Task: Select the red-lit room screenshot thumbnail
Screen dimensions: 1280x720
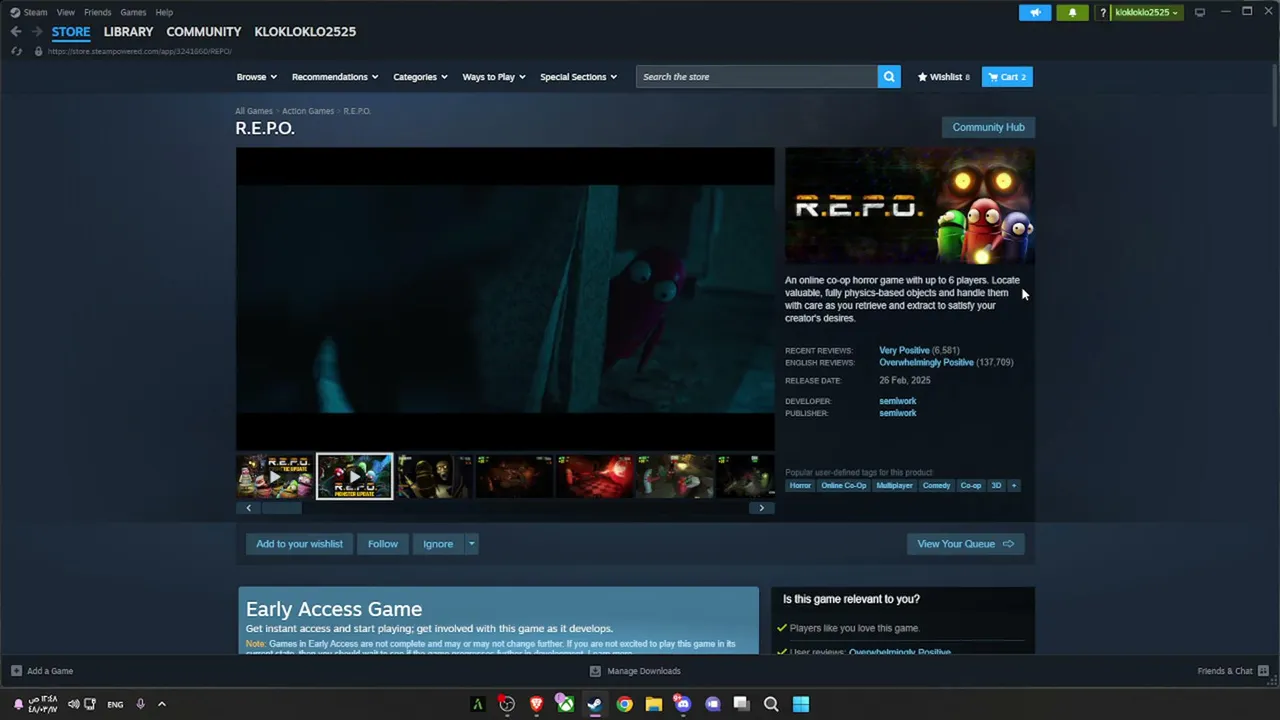Action: coord(595,477)
